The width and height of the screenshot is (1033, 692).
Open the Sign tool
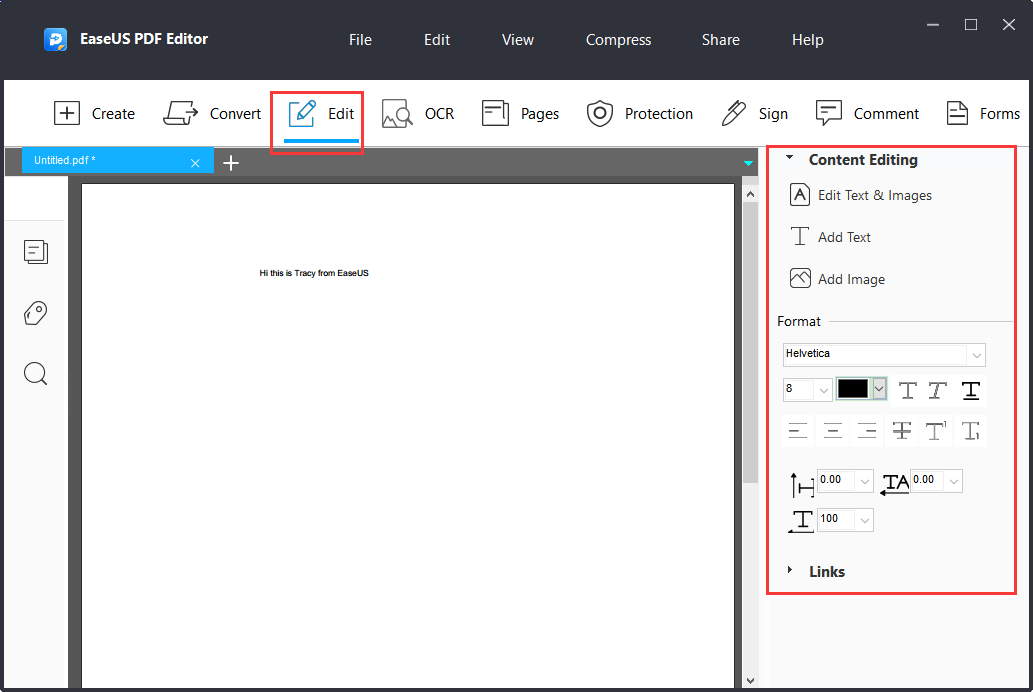pyautogui.click(x=754, y=113)
